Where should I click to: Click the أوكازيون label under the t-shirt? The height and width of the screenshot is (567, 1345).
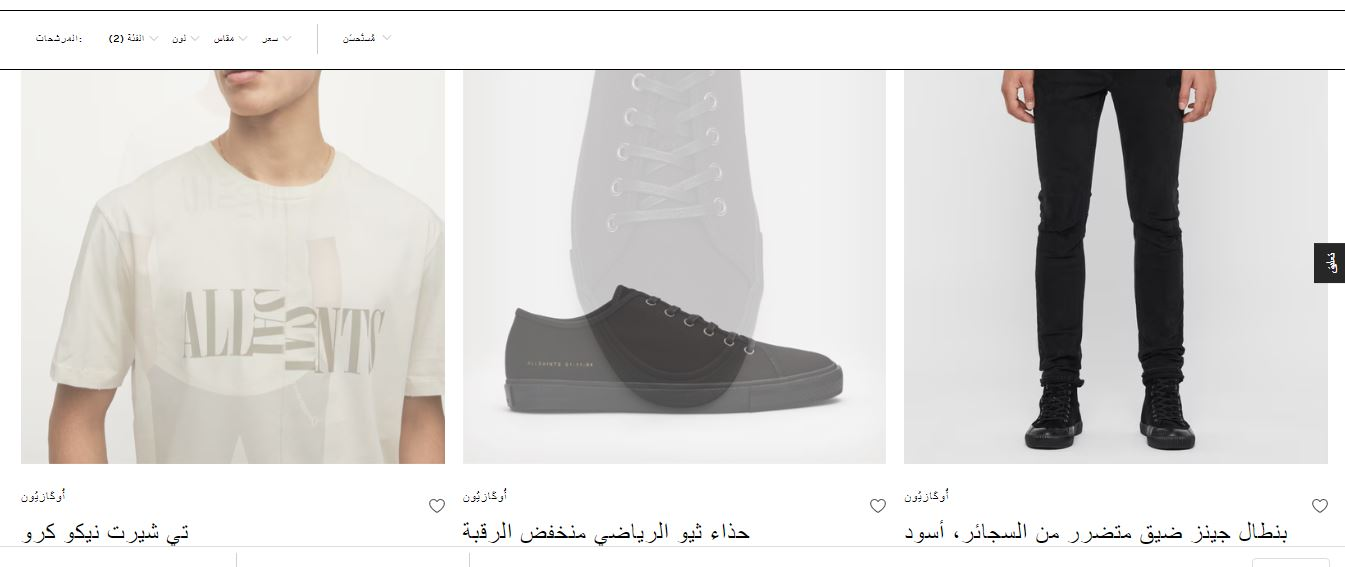tap(43, 496)
